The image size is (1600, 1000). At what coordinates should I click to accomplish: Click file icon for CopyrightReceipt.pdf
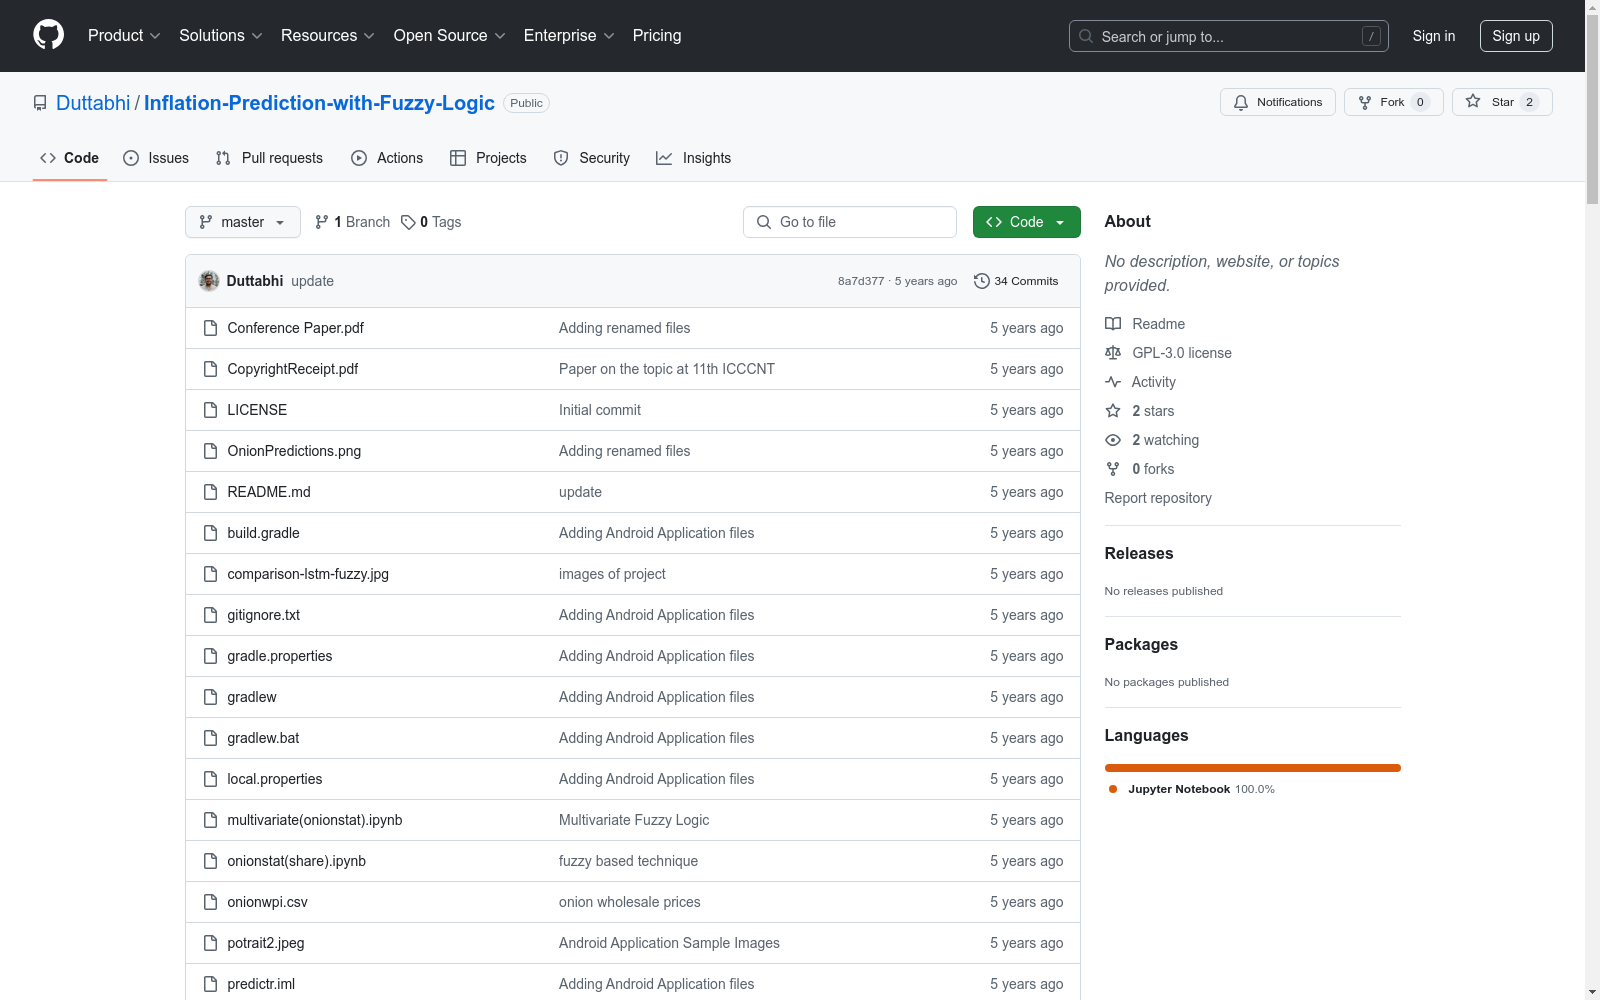tap(210, 369)
